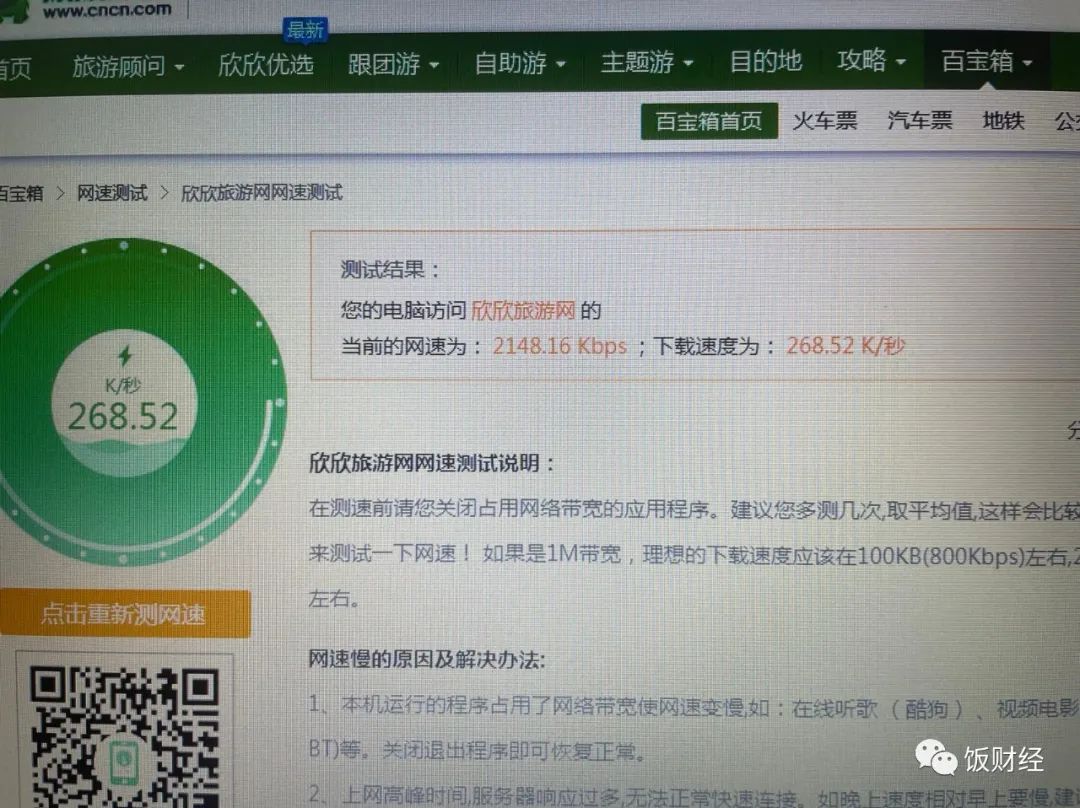Image resolution: width=1080 pixels, height=808 pixels.
Task: Select the 汽车票 tab
Action: pos(917,120)
